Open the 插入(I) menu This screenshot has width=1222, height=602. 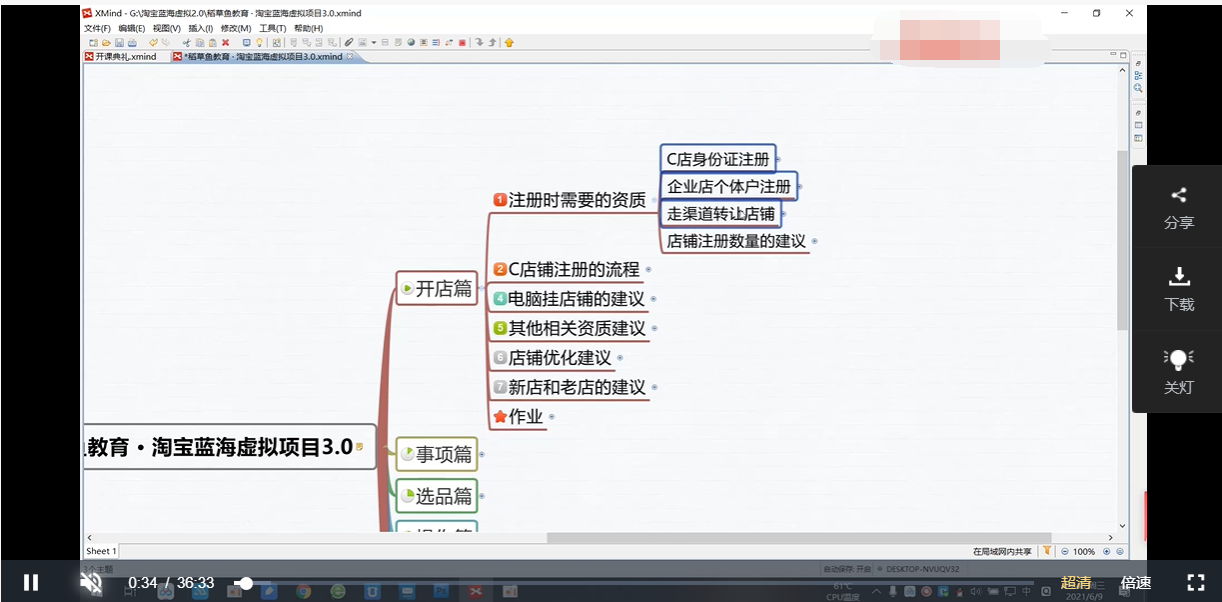pyautogui.click(x=201, y=29)
